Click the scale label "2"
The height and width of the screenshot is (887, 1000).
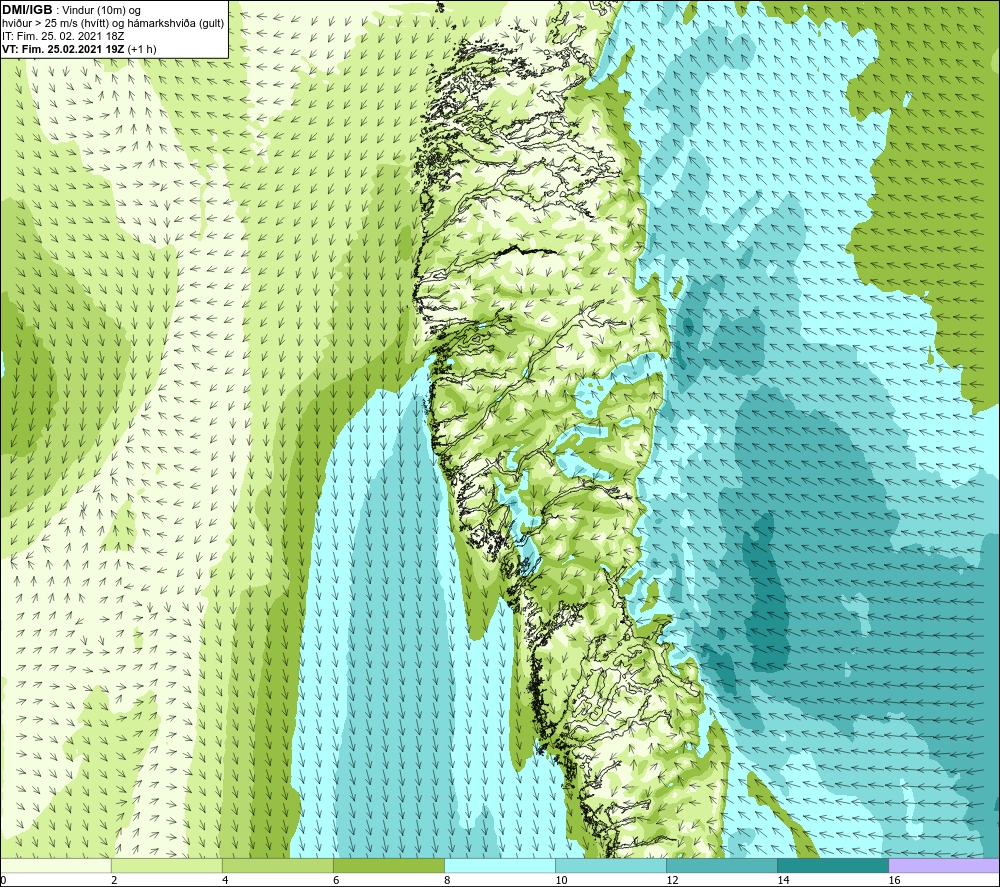pyautogui.click(x=114, y=881)
